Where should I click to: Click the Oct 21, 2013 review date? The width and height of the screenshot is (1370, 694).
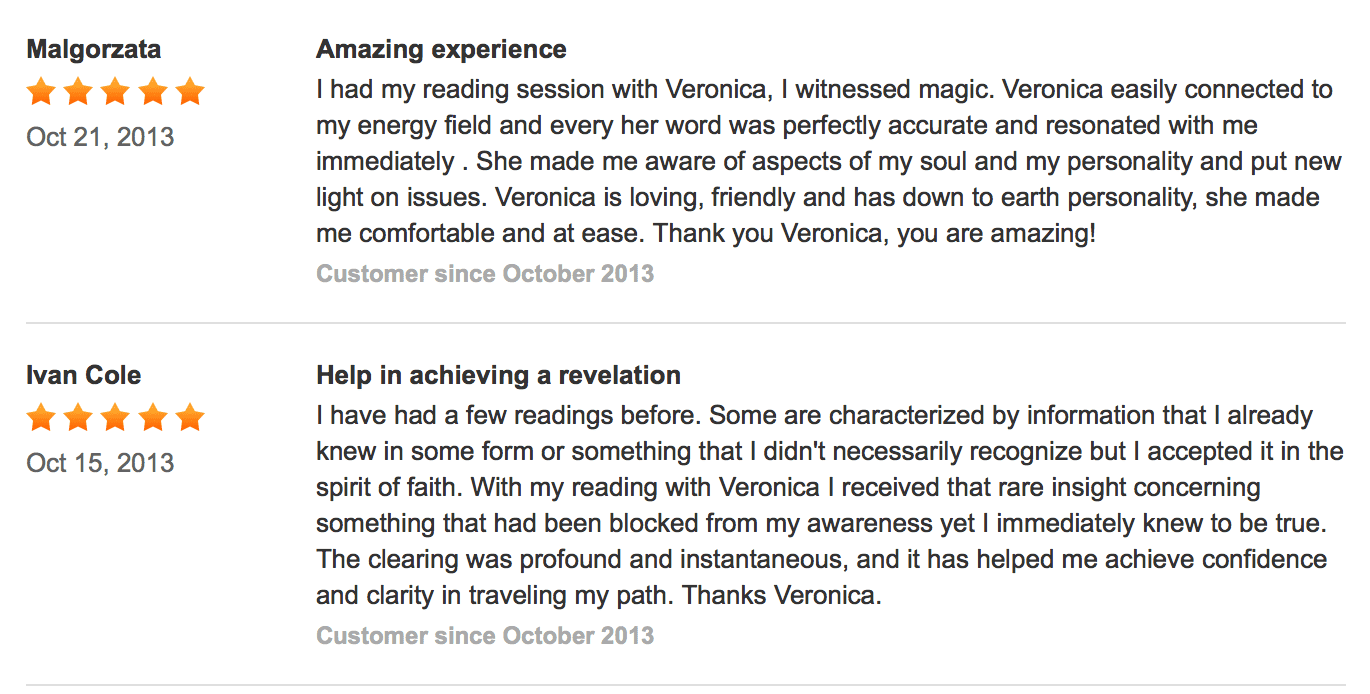click(x=100, y=137)
